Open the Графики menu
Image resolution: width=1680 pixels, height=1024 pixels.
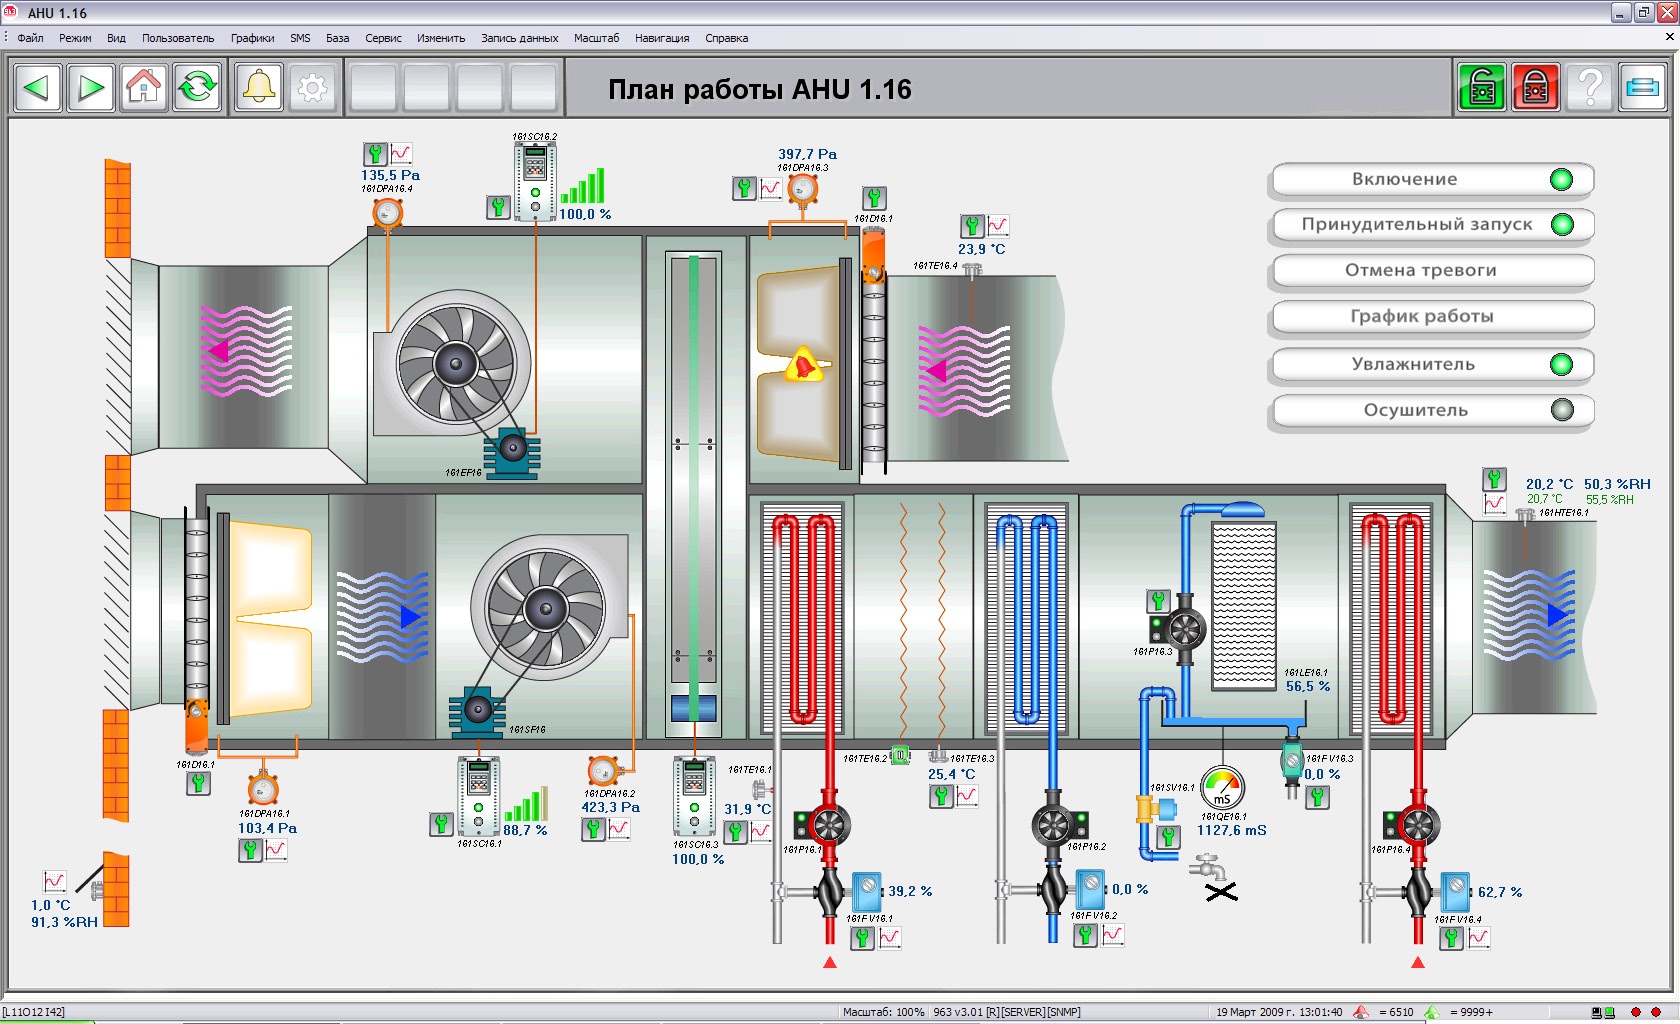pyautogui.click(x=252, y=38)
